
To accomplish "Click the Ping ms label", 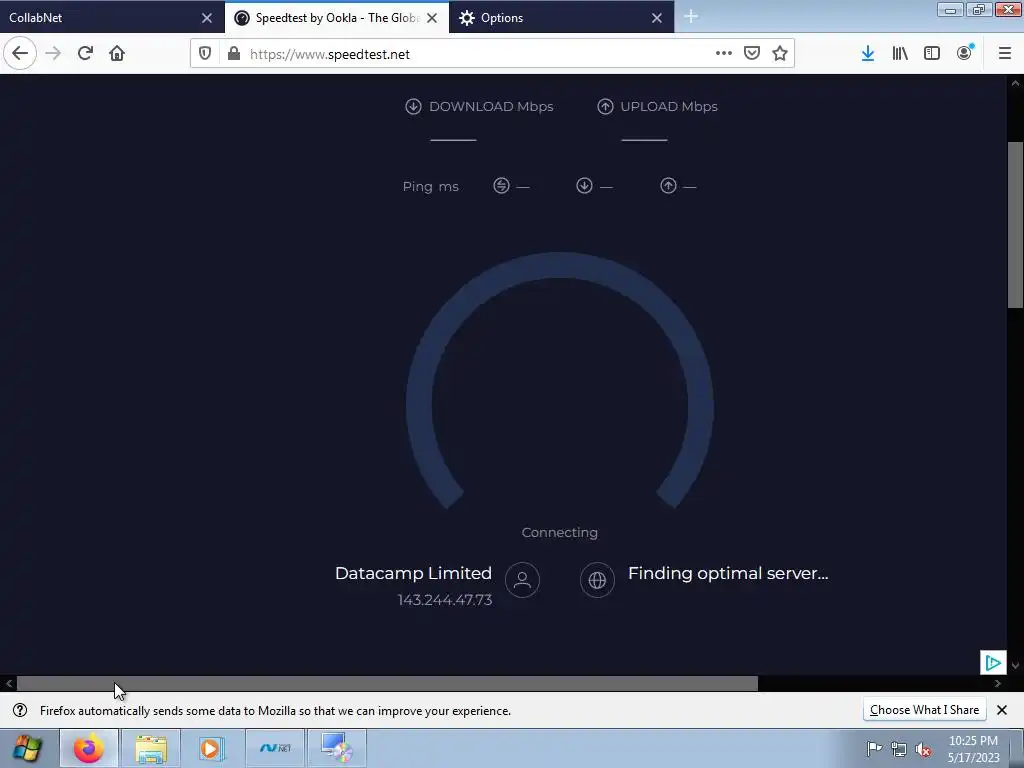I will click(430, 187).
